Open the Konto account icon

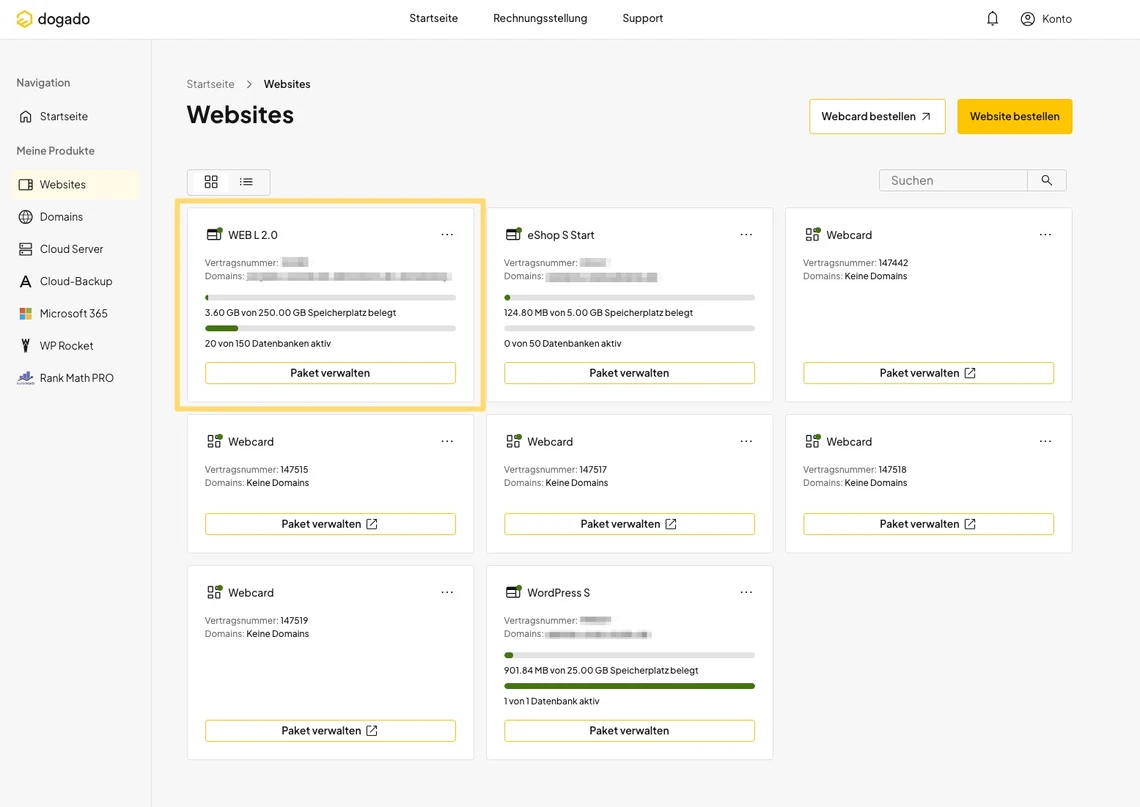point(1025,18)
